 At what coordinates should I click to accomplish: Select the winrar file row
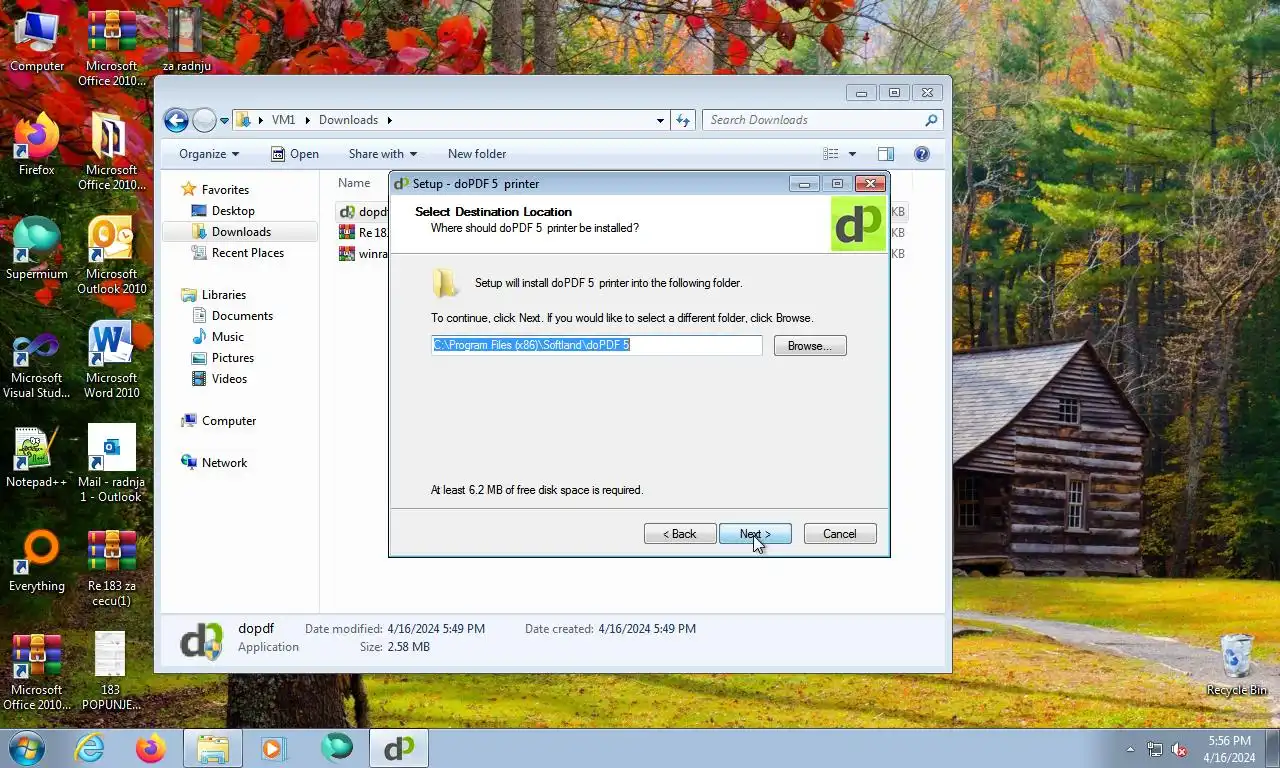click(x=364, y=254)
